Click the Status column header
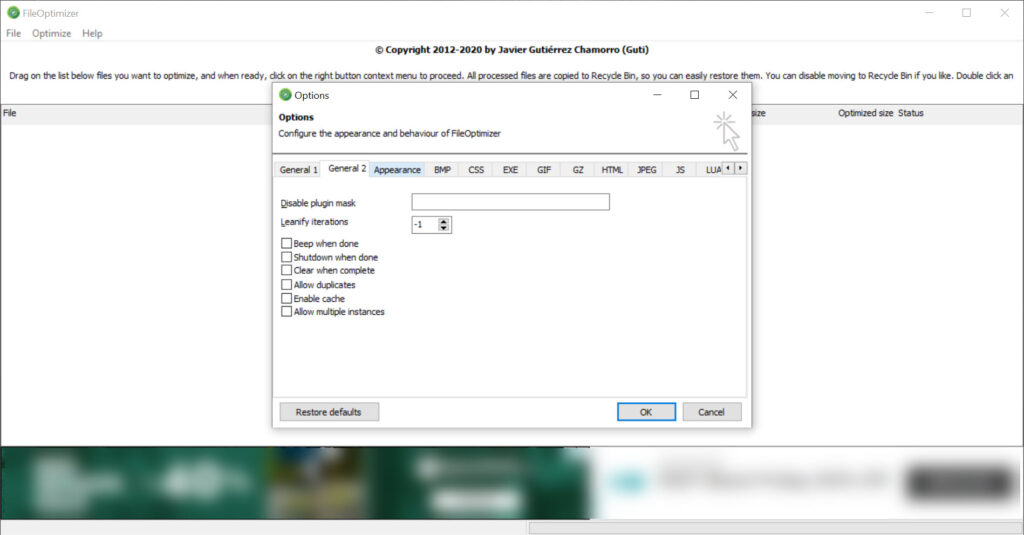 (x=910, y=113)
